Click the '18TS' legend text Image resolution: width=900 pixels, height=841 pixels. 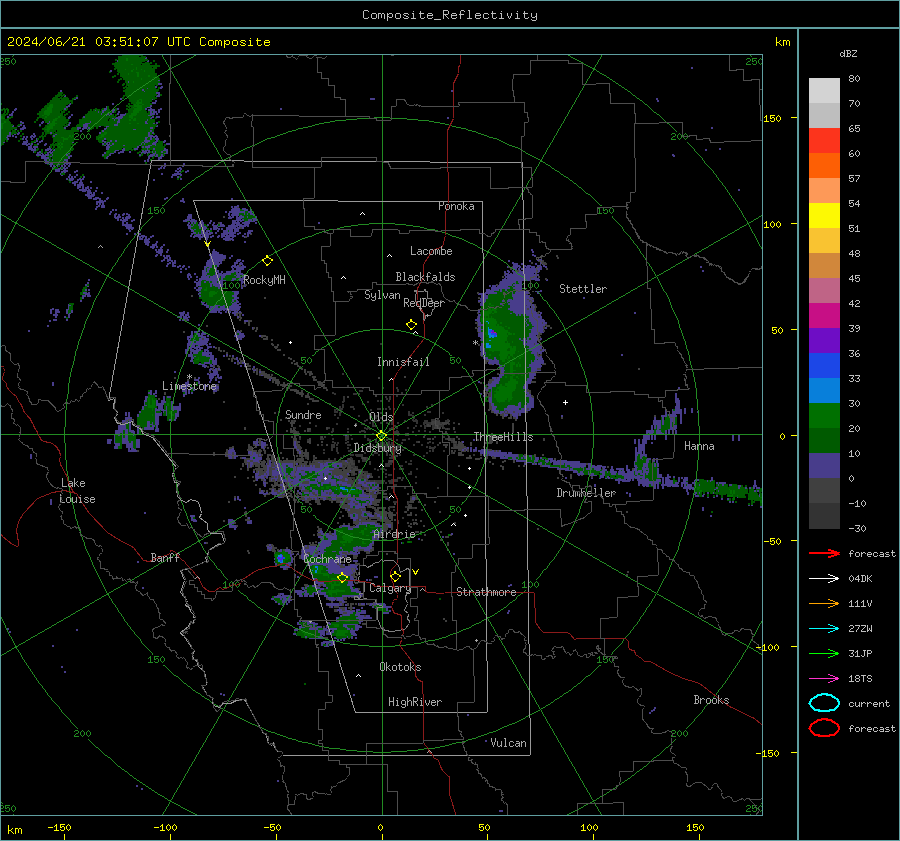860,679
